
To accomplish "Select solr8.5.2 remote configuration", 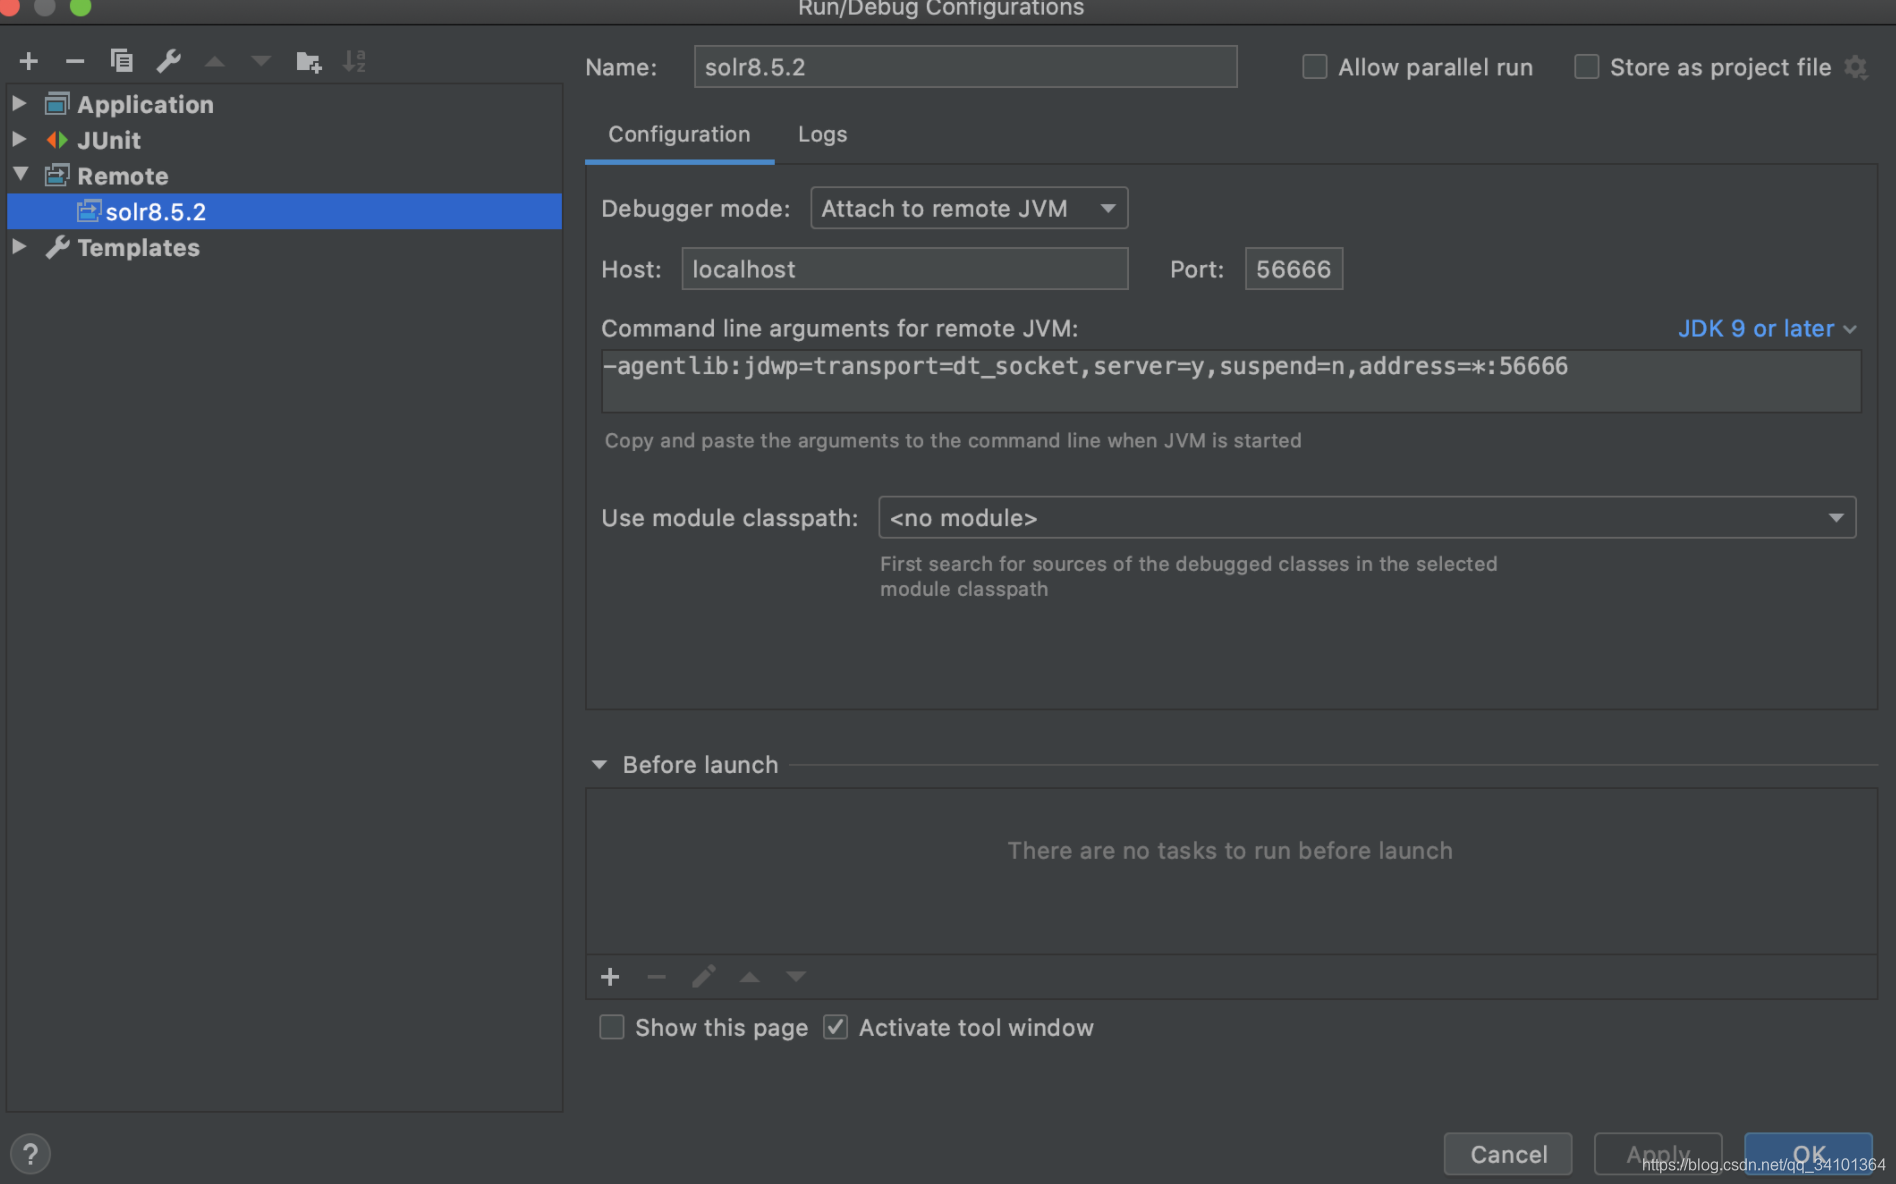I will pos(285,211).
